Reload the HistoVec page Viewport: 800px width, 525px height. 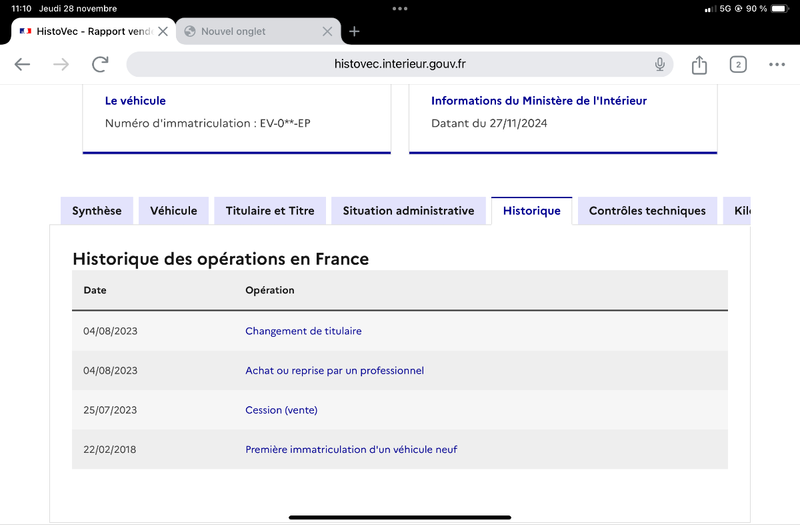click(x=100, y=64)
